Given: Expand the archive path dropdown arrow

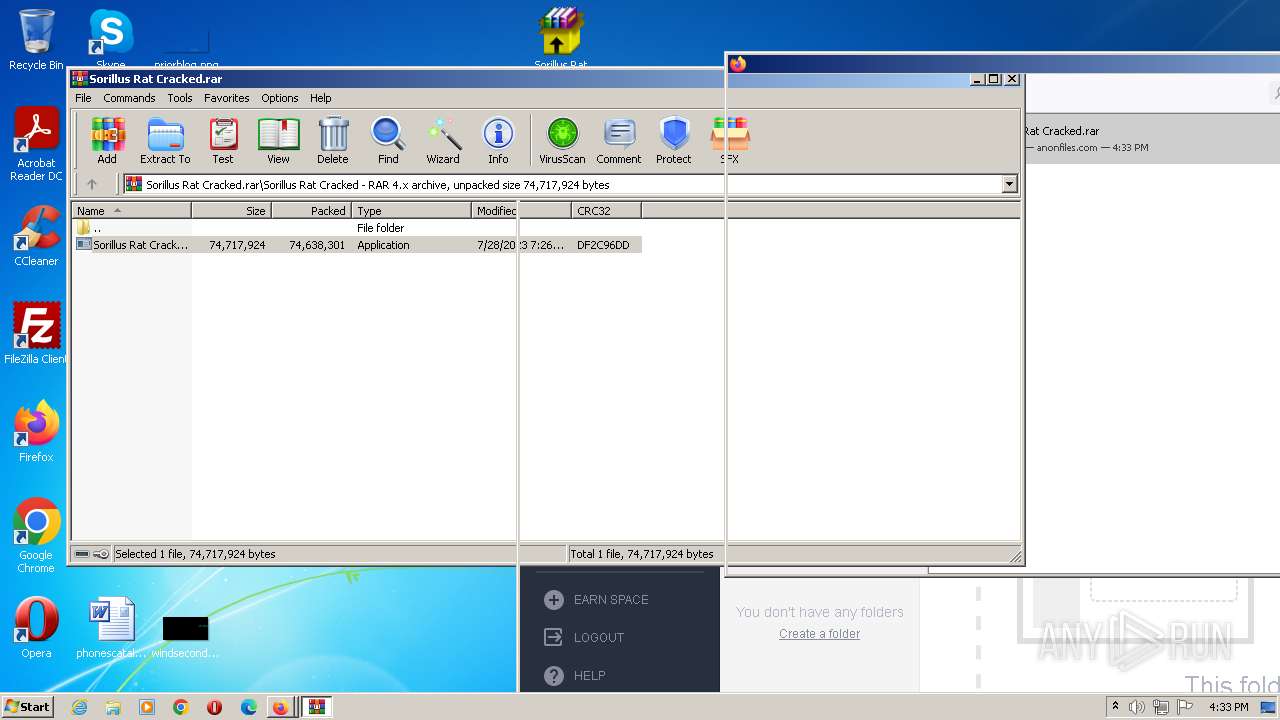Looking at the screenshot, I should pos(1009,184).
